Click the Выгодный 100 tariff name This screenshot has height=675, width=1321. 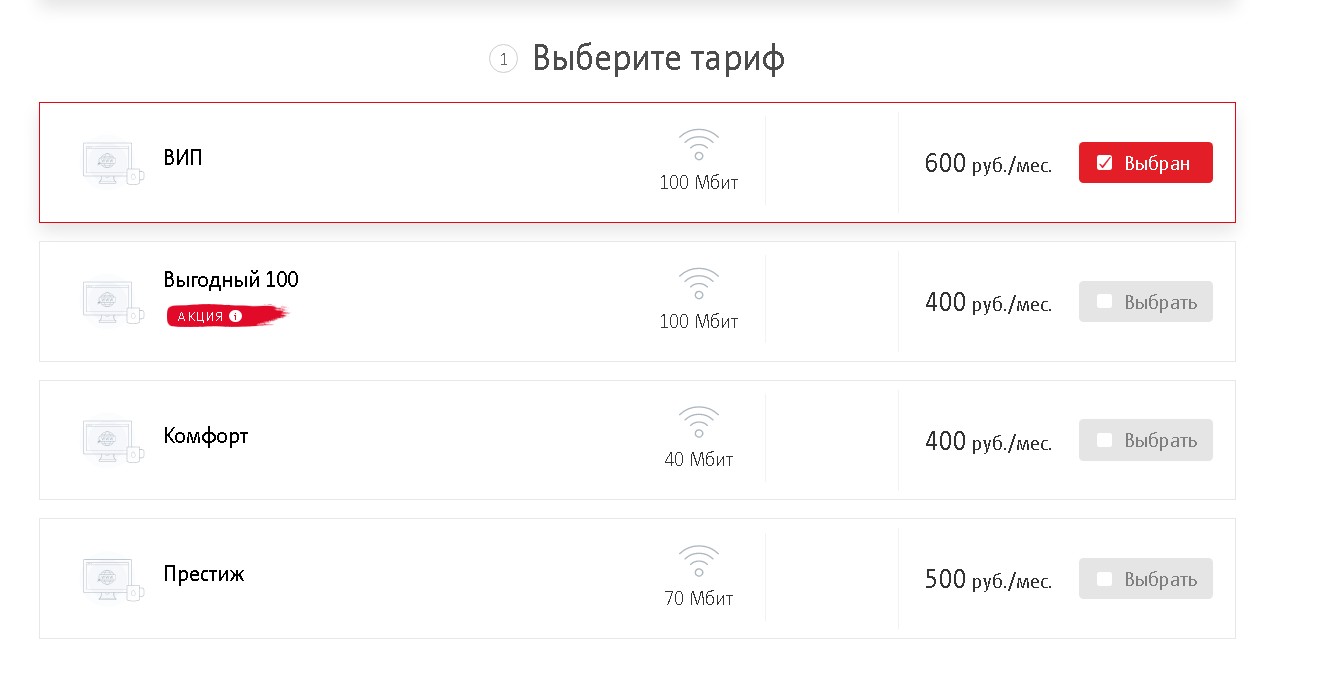[x=231, y=280]
